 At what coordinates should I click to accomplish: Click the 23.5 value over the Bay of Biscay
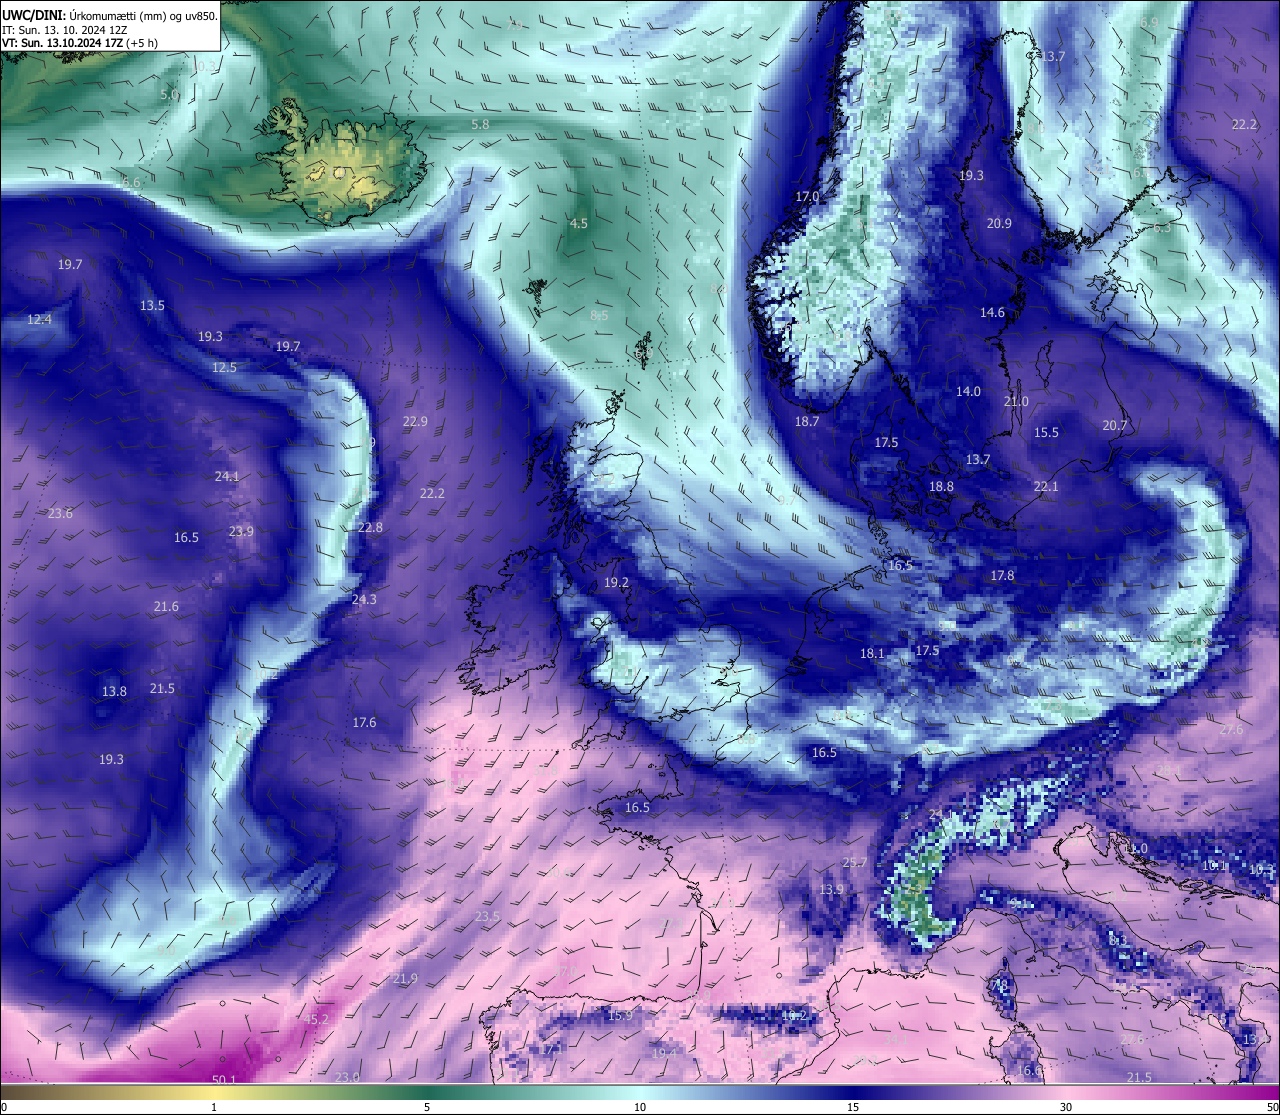[487, 916]
